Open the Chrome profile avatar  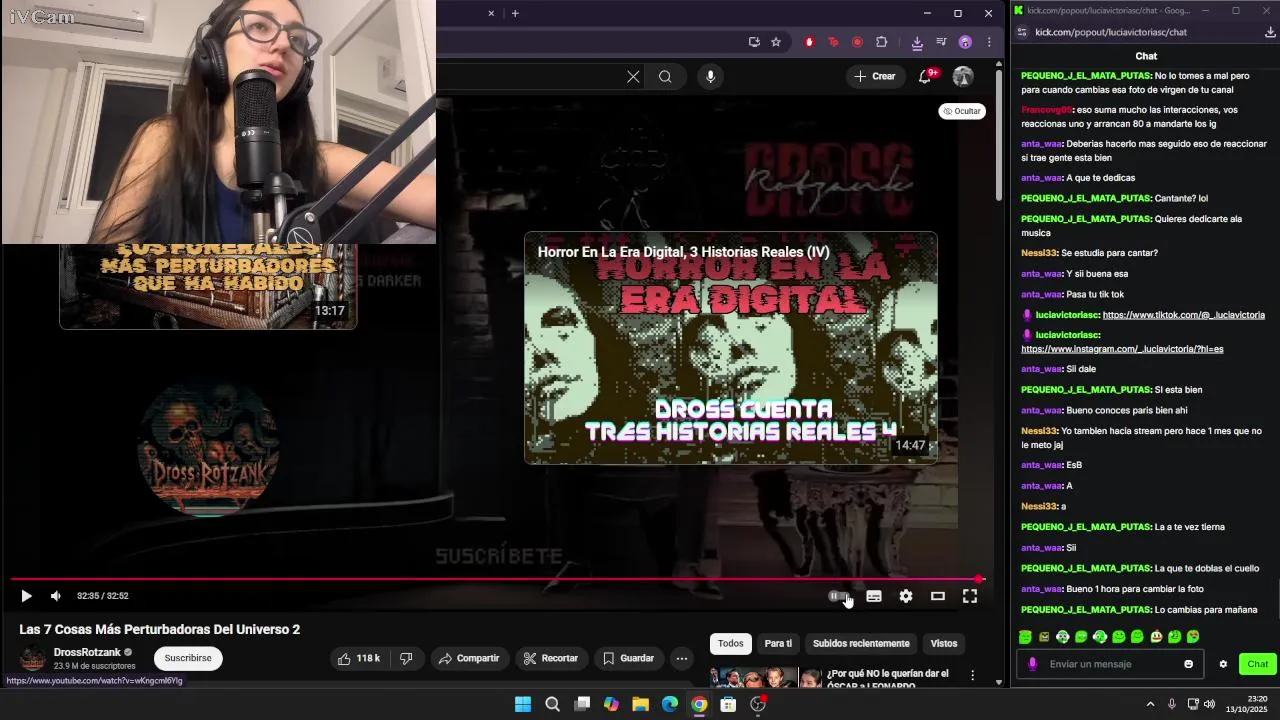click(x=965, y=42)
